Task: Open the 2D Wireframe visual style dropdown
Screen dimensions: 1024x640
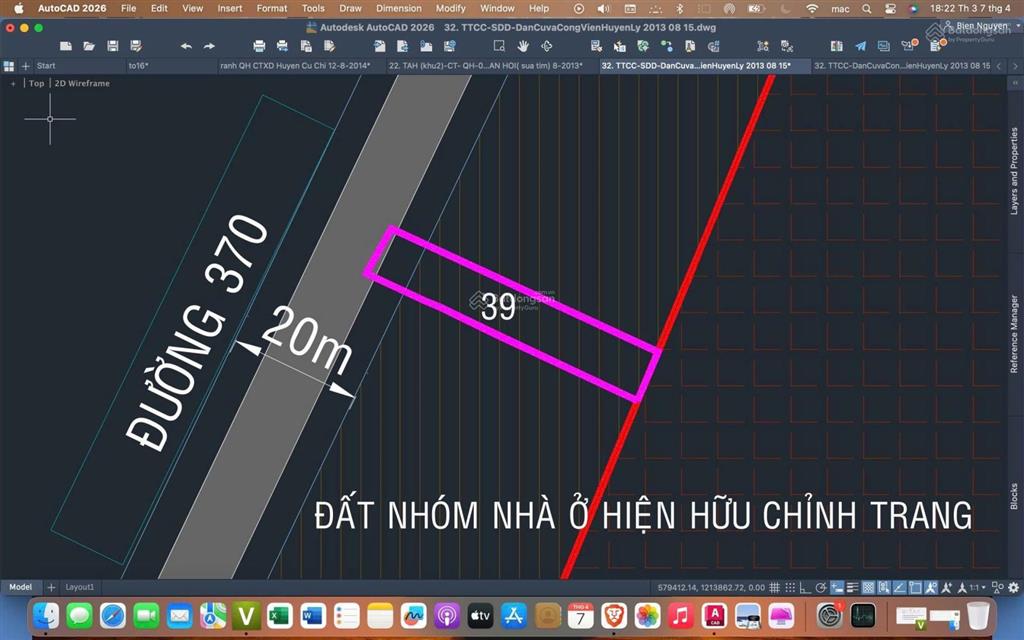Action: 82,83
